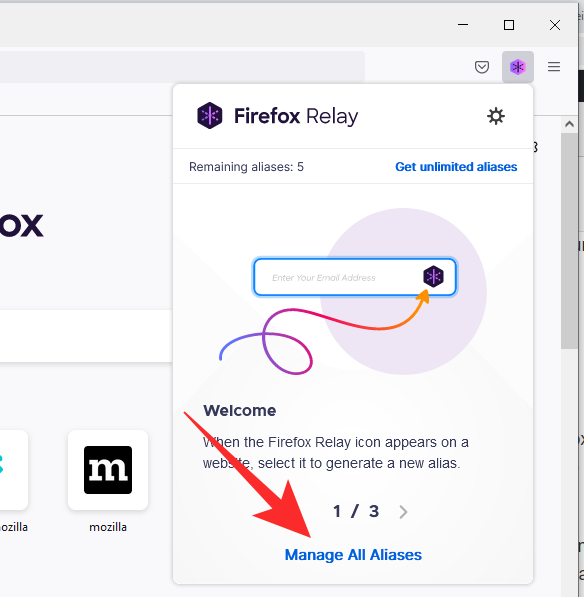Screen dimensions: 584x597
Task: Maximize the Firefox window
Action: (x=509, y=25)
